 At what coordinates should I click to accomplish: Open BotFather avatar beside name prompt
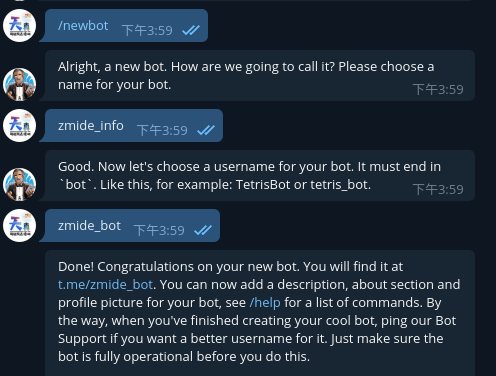coord(19,84)
